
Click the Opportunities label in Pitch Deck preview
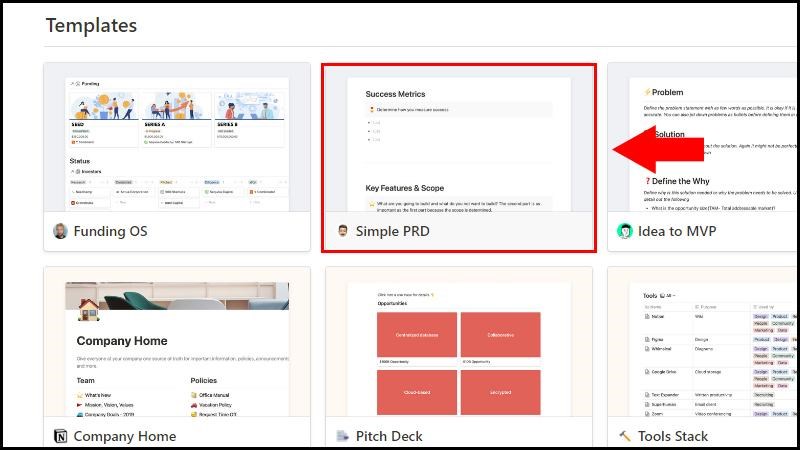pyautogui.click(x=392, y=304)
